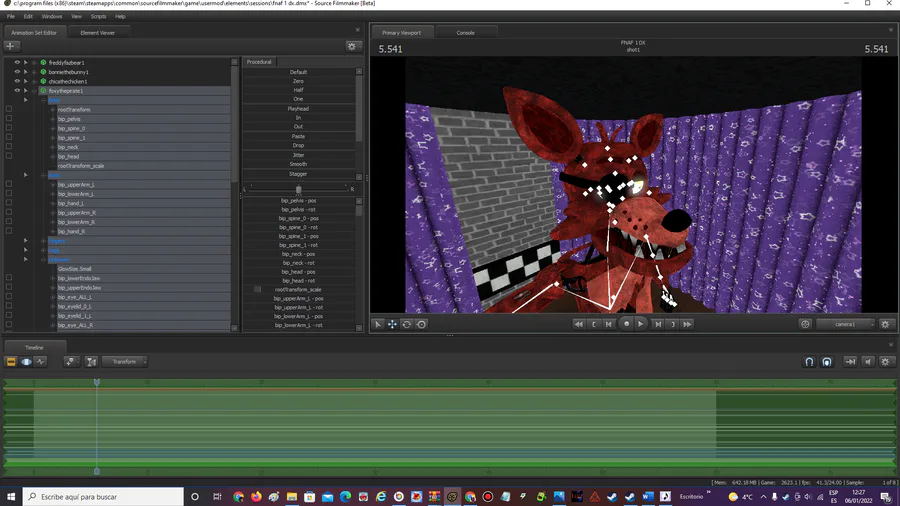Check the box beside bip_pelvis

pos(9,118)
